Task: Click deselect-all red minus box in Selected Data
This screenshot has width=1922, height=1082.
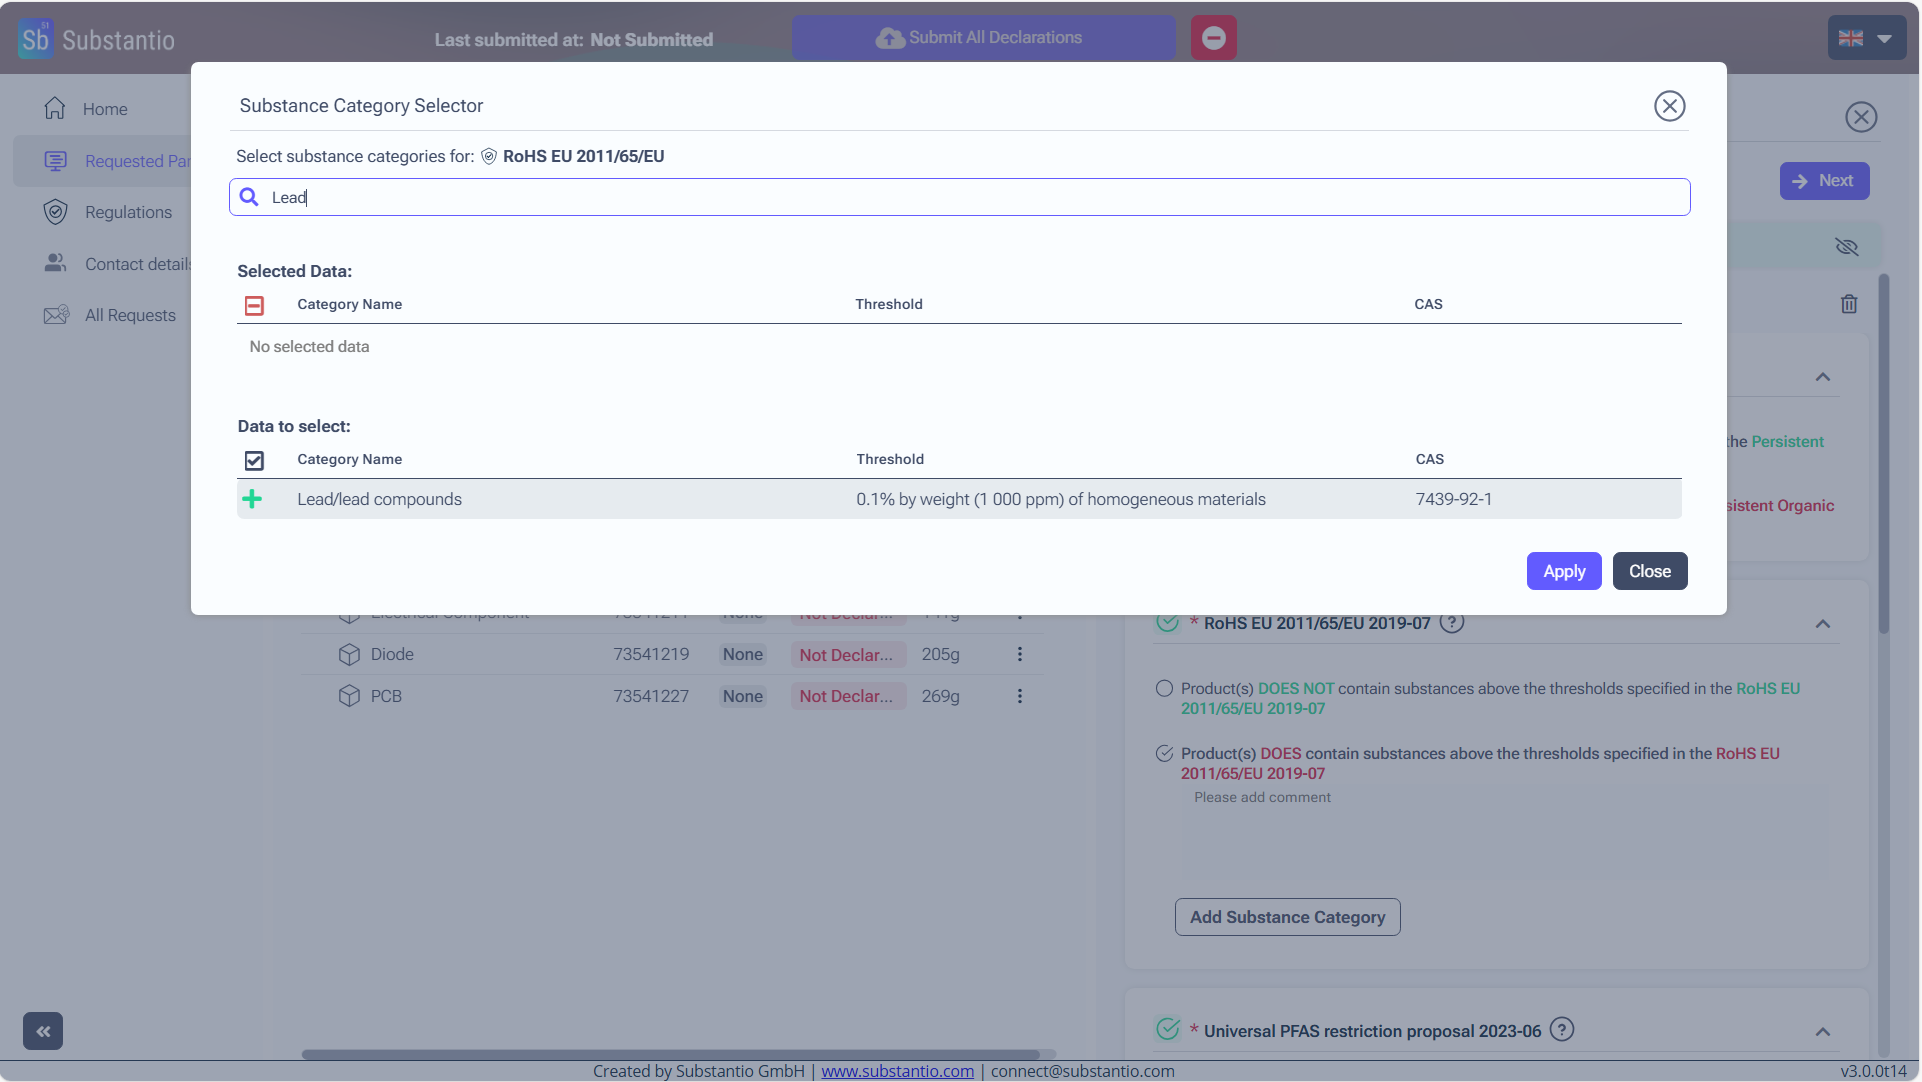Action: pyautogui.click(x=254, y=305)
